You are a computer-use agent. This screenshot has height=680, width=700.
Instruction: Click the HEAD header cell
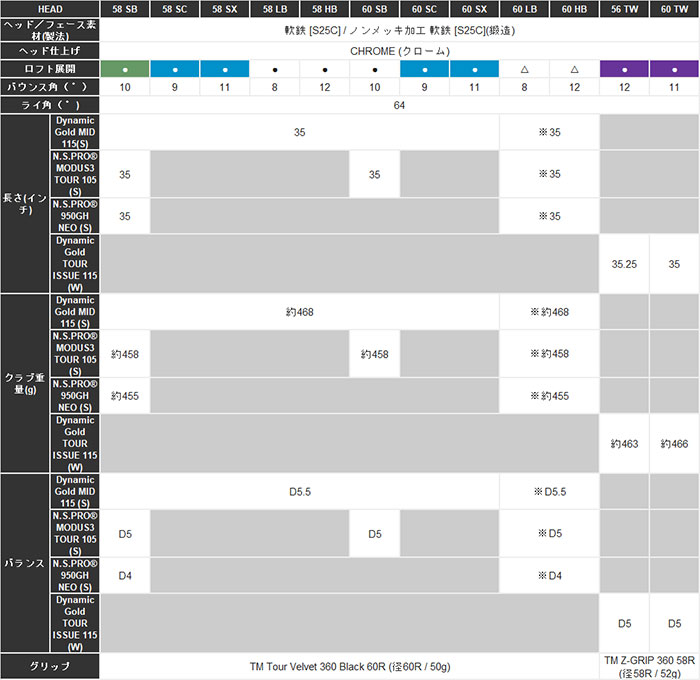tap(50, 9)
